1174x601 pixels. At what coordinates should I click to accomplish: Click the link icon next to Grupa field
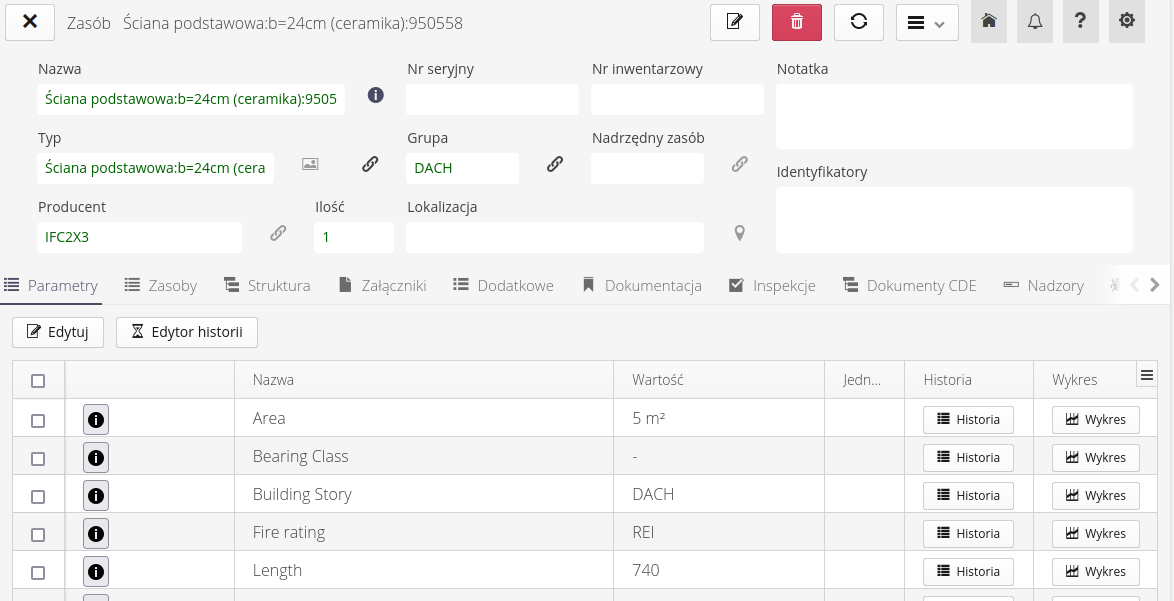click(555, 165)
